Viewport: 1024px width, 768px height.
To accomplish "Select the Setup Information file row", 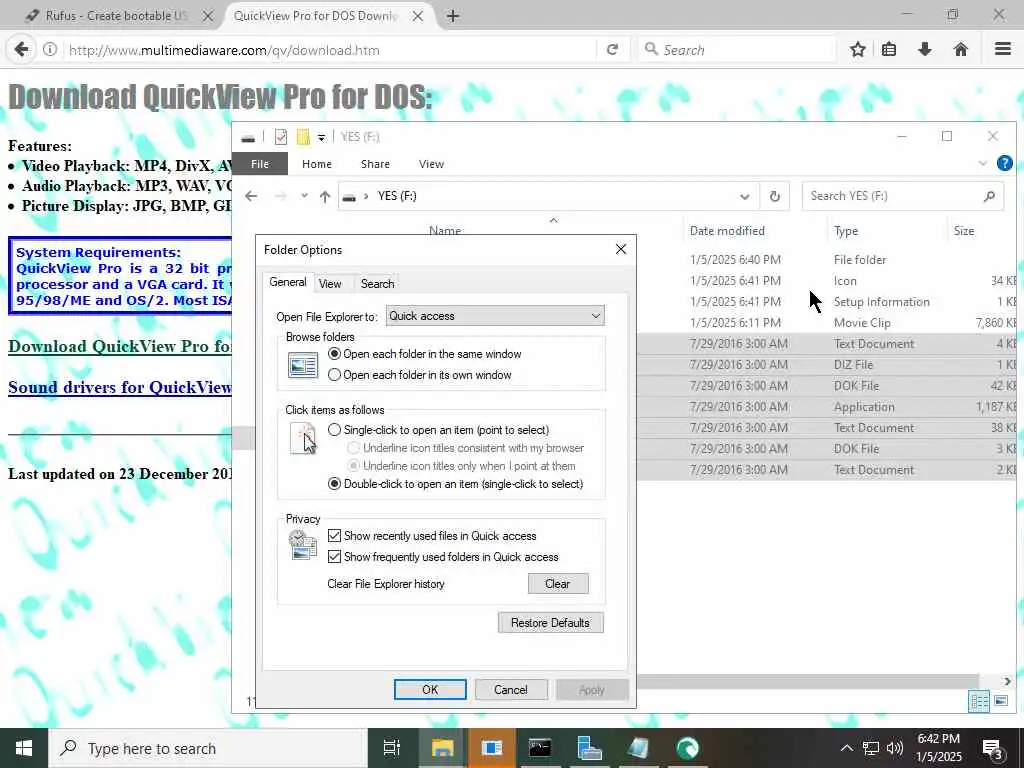I will coord(827,302).
